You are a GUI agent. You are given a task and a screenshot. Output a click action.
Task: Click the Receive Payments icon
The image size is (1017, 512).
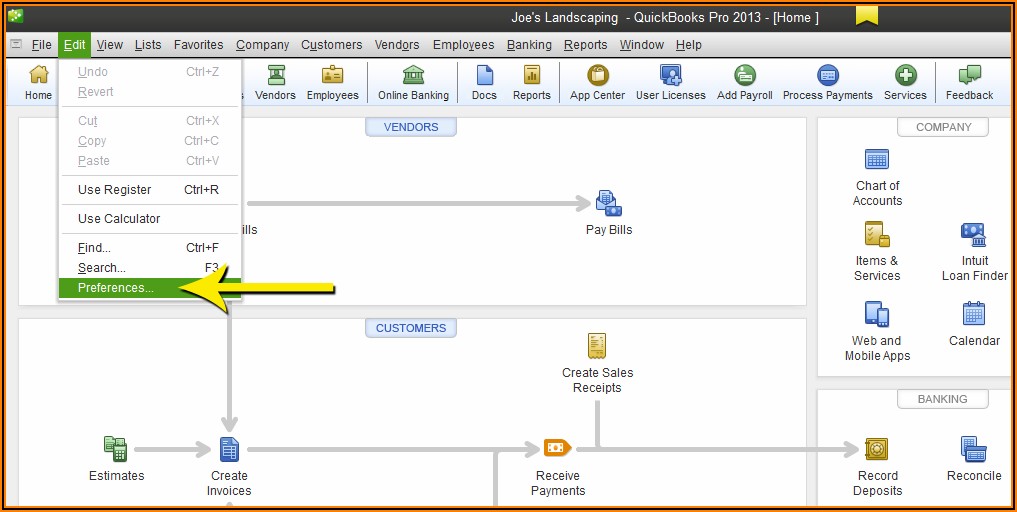pos(557,449)
